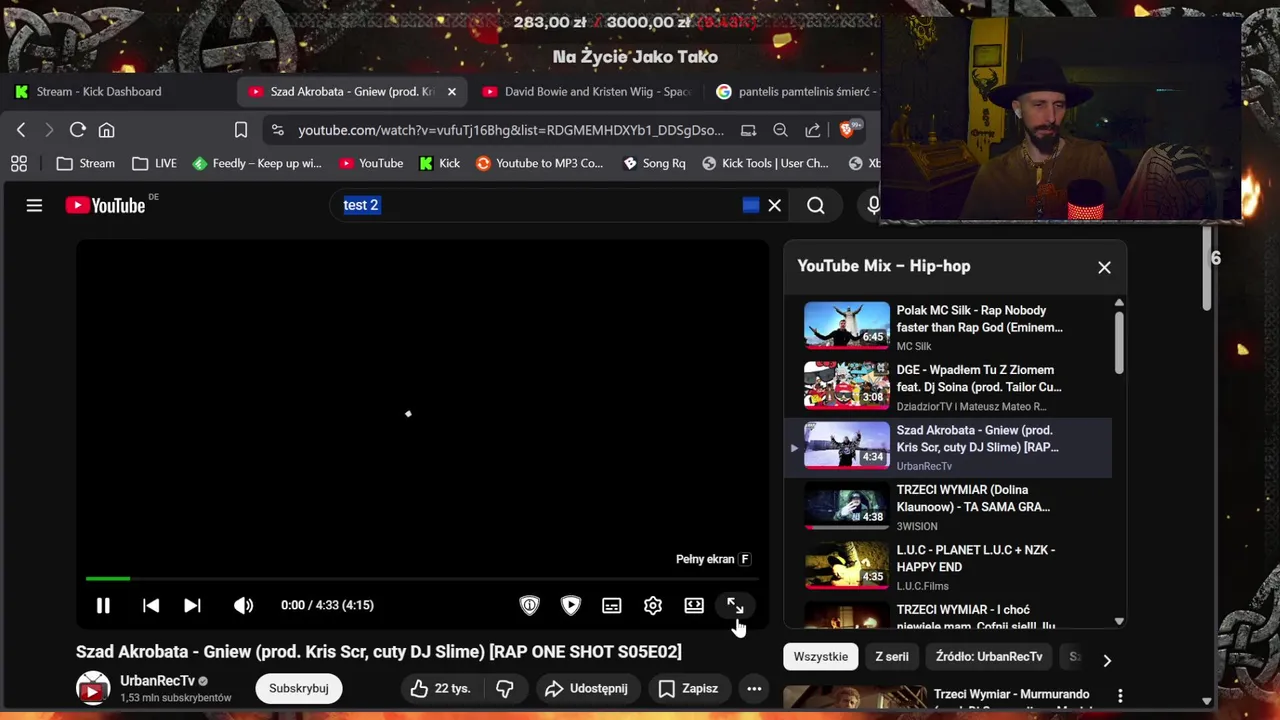Open the browser home page
The height and width of the screenshot is (720, 1280).
click(x=106, y=130)
